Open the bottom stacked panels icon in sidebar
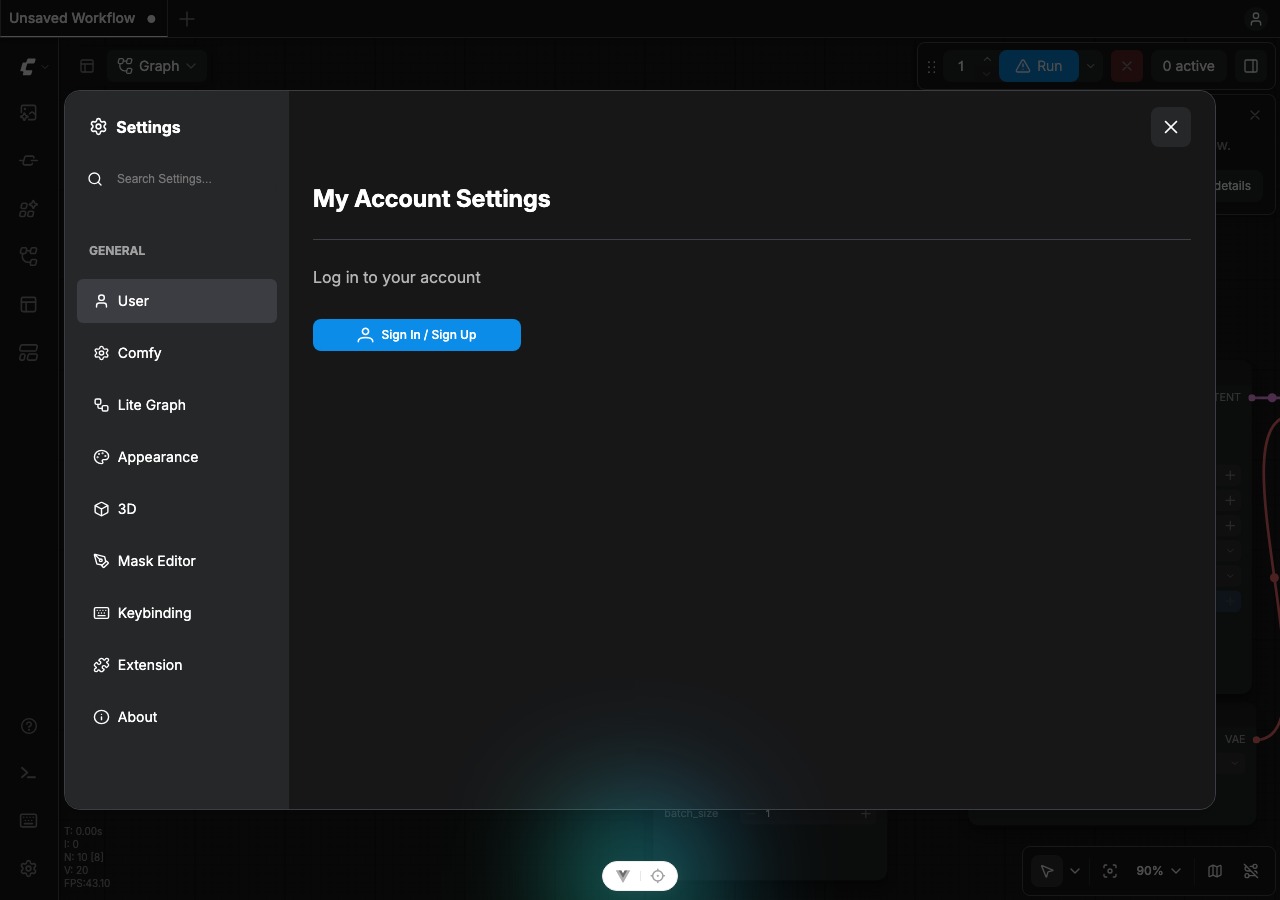This screenshot has height=900, width=1280. pos(29,353)
